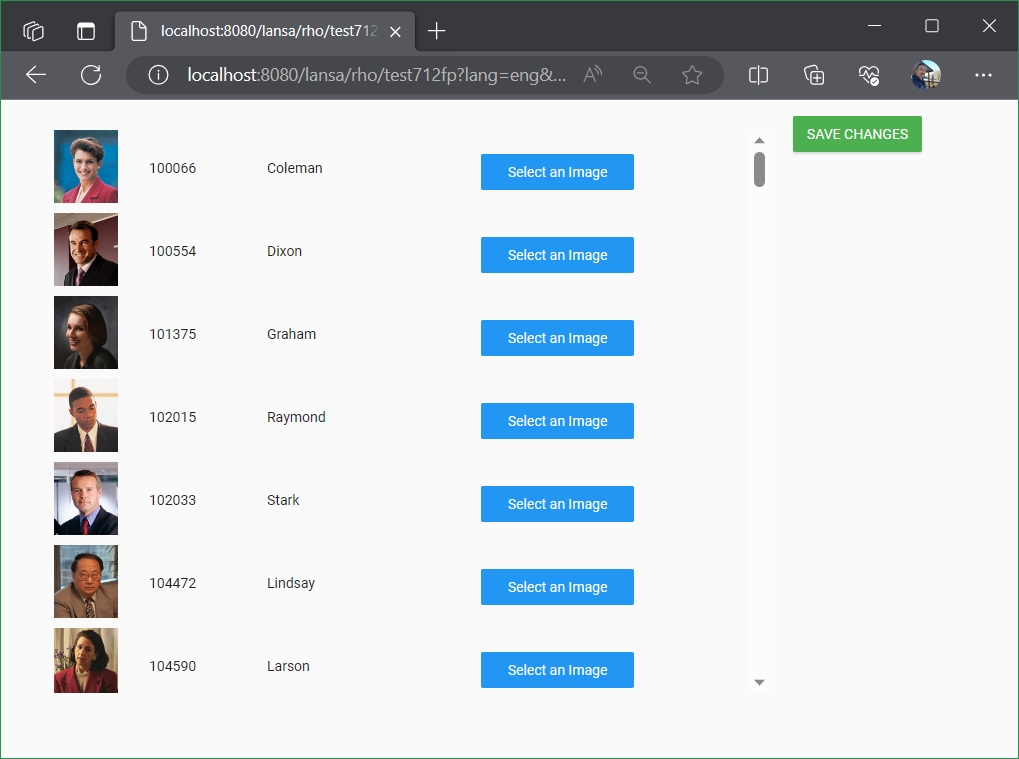
Task: View site information icon in address bar
Action: 157,75
